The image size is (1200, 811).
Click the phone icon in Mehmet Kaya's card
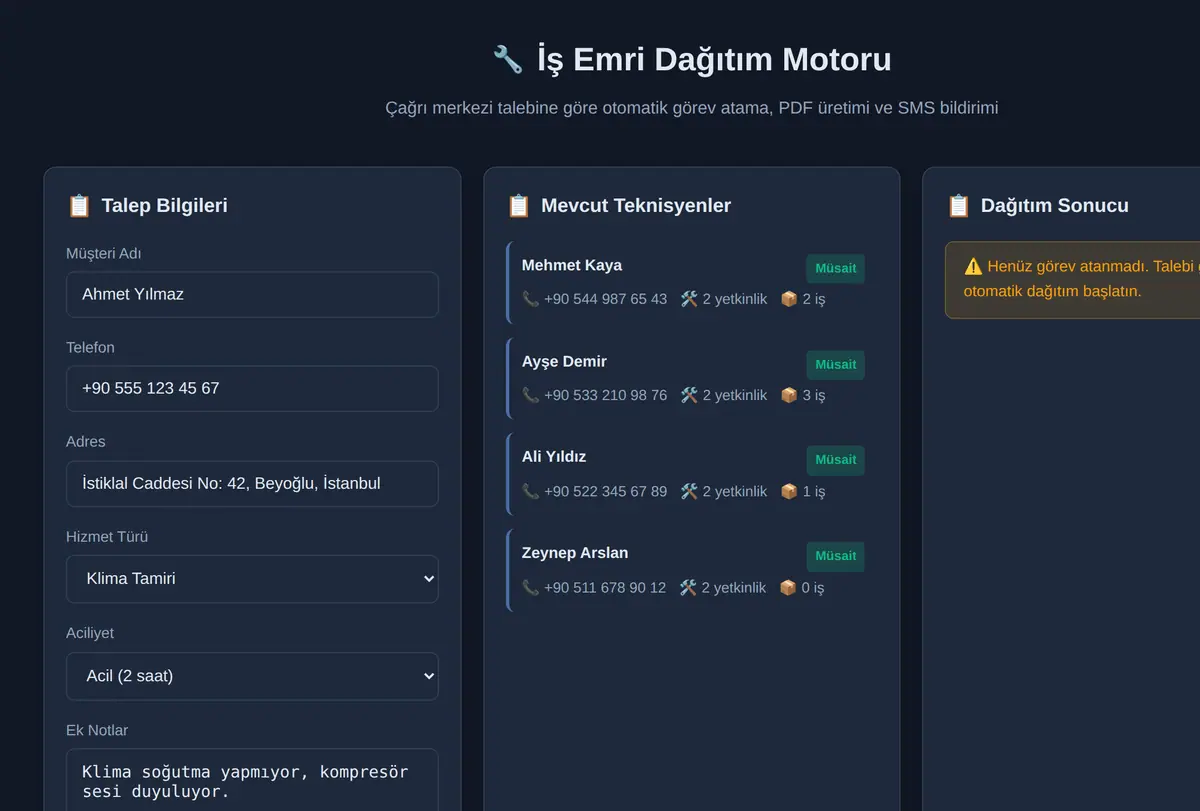pyautogui.click(x=530, y=298)
